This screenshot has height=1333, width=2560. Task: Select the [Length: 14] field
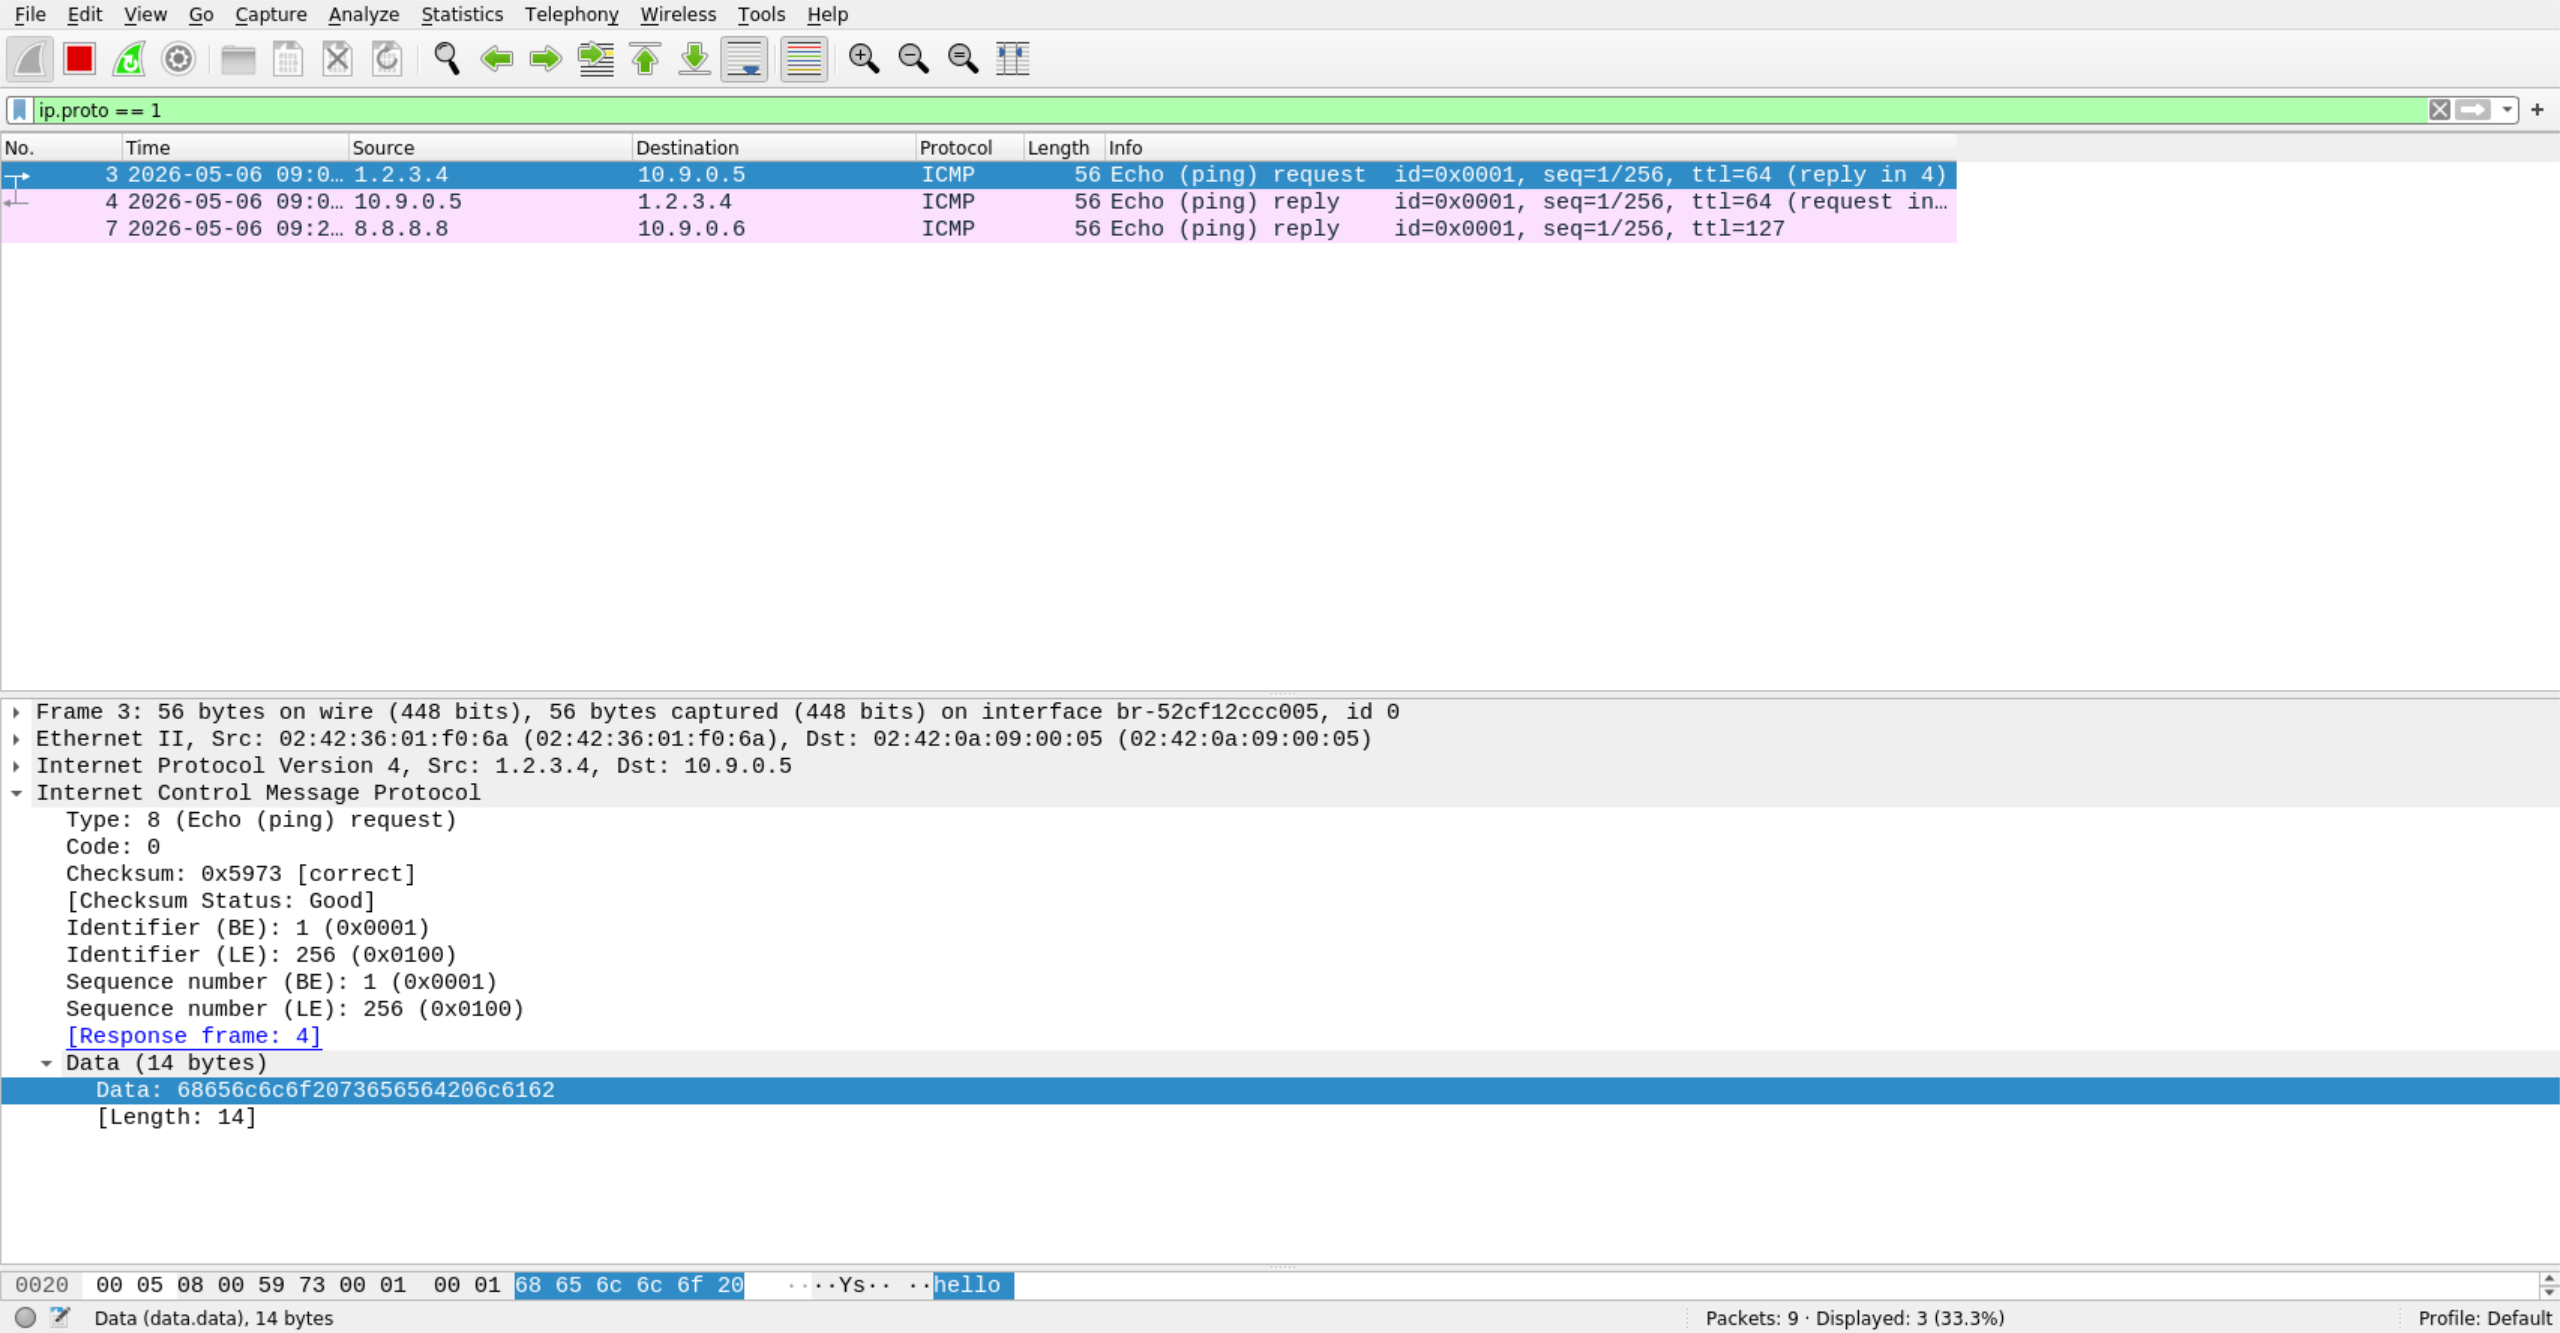click(x=176, y=1118)
